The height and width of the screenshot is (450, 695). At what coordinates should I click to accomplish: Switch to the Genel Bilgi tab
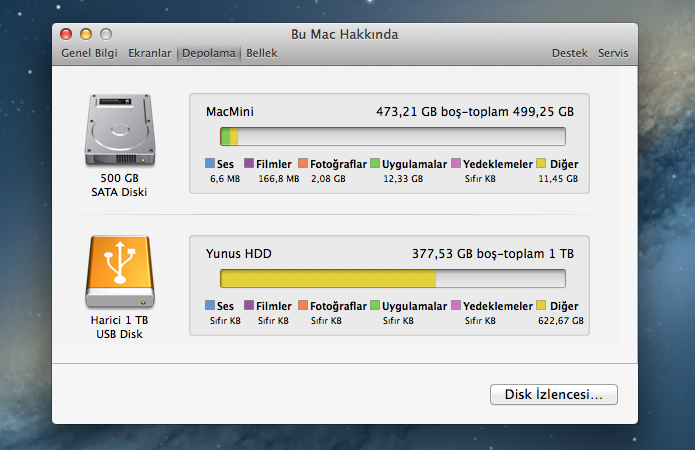[x=89, y=53]
